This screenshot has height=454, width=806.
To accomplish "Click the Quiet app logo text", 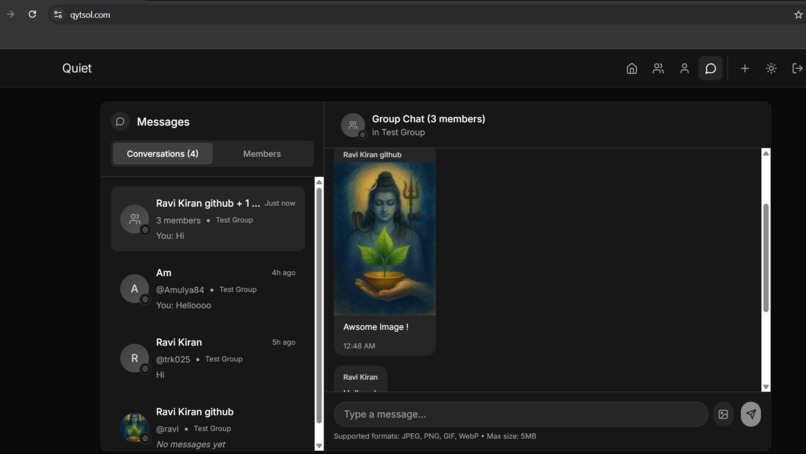I will [77, 68].
